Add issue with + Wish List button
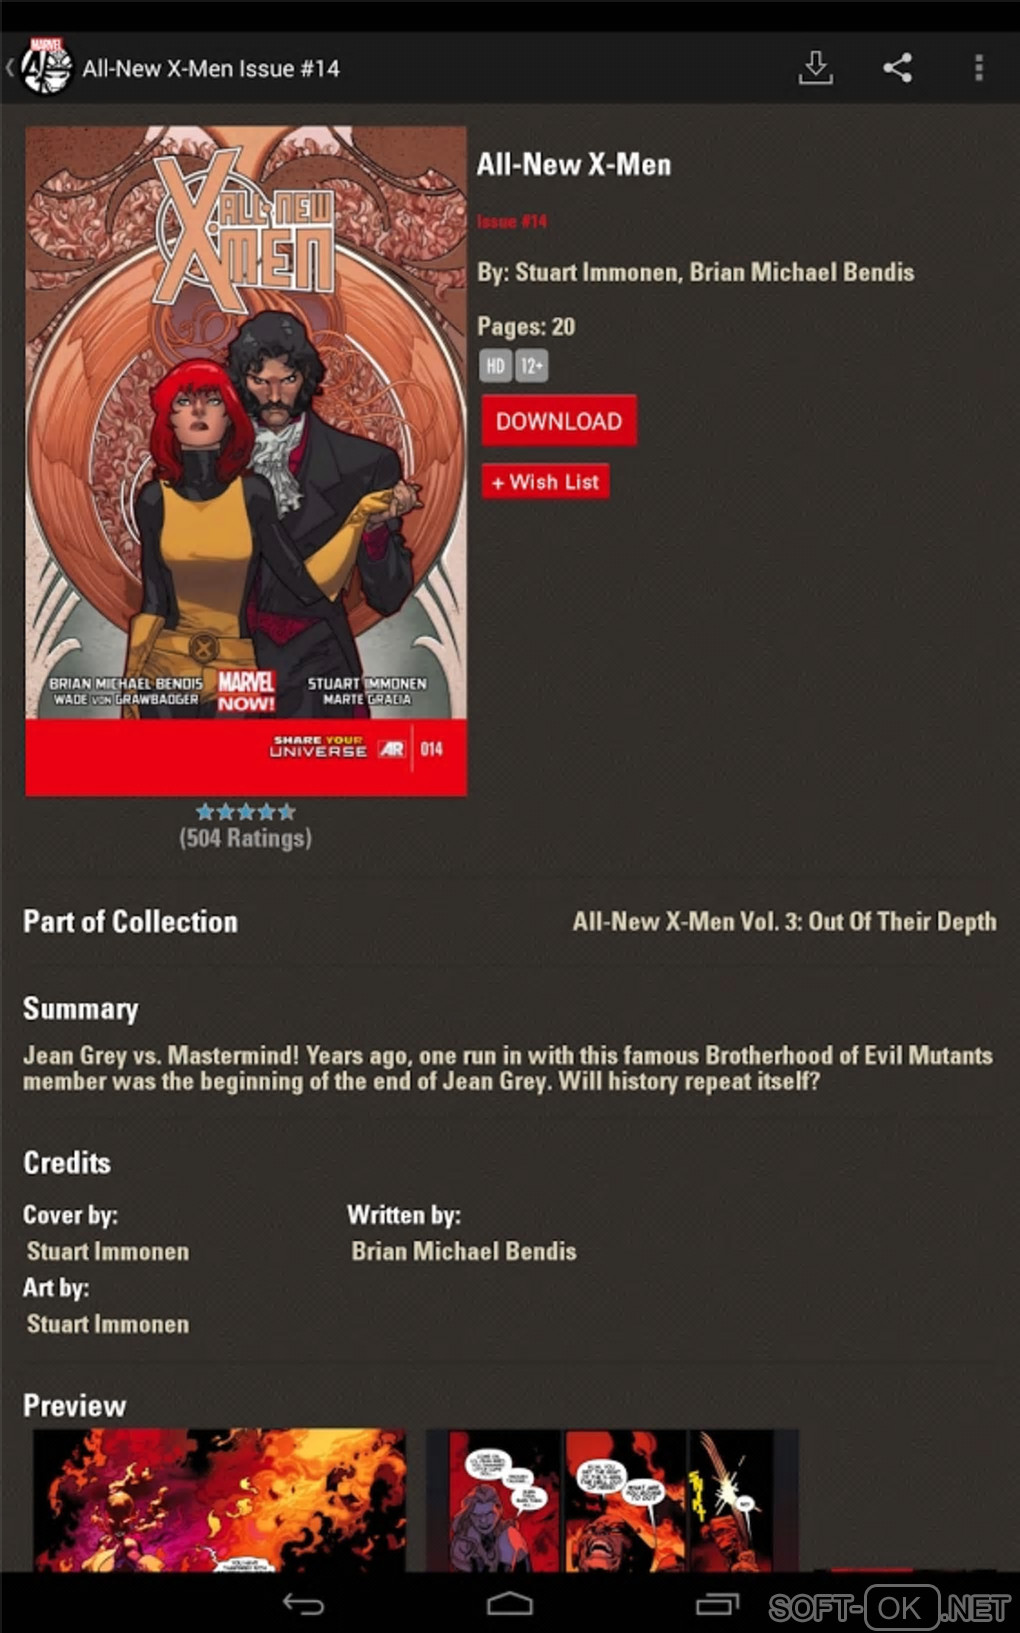Viewport: 1020px width, 1633px height. click(545, 481)
